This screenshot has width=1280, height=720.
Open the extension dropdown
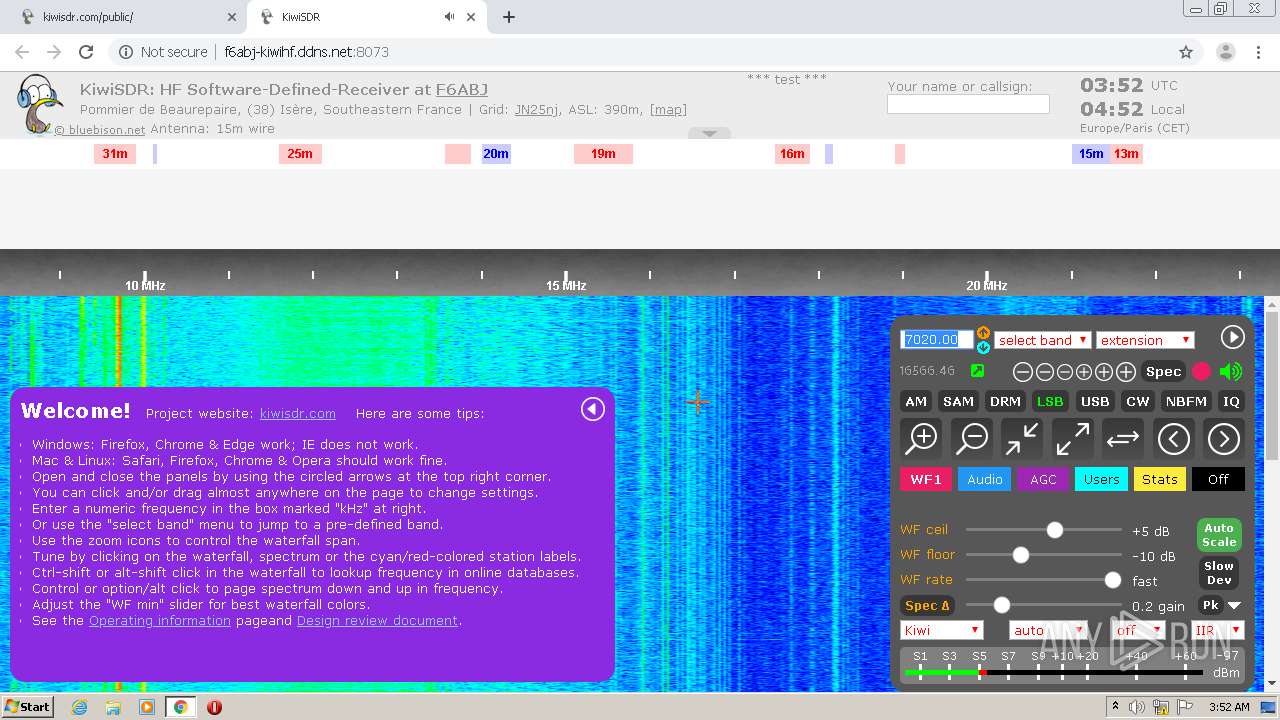pos(1145,340)
